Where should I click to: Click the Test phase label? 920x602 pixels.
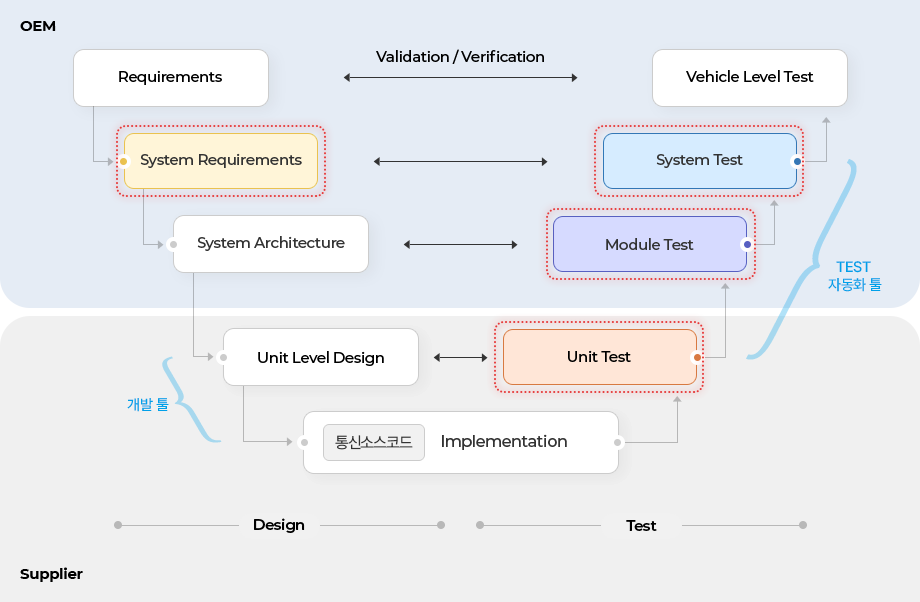(x=641, y=526)
